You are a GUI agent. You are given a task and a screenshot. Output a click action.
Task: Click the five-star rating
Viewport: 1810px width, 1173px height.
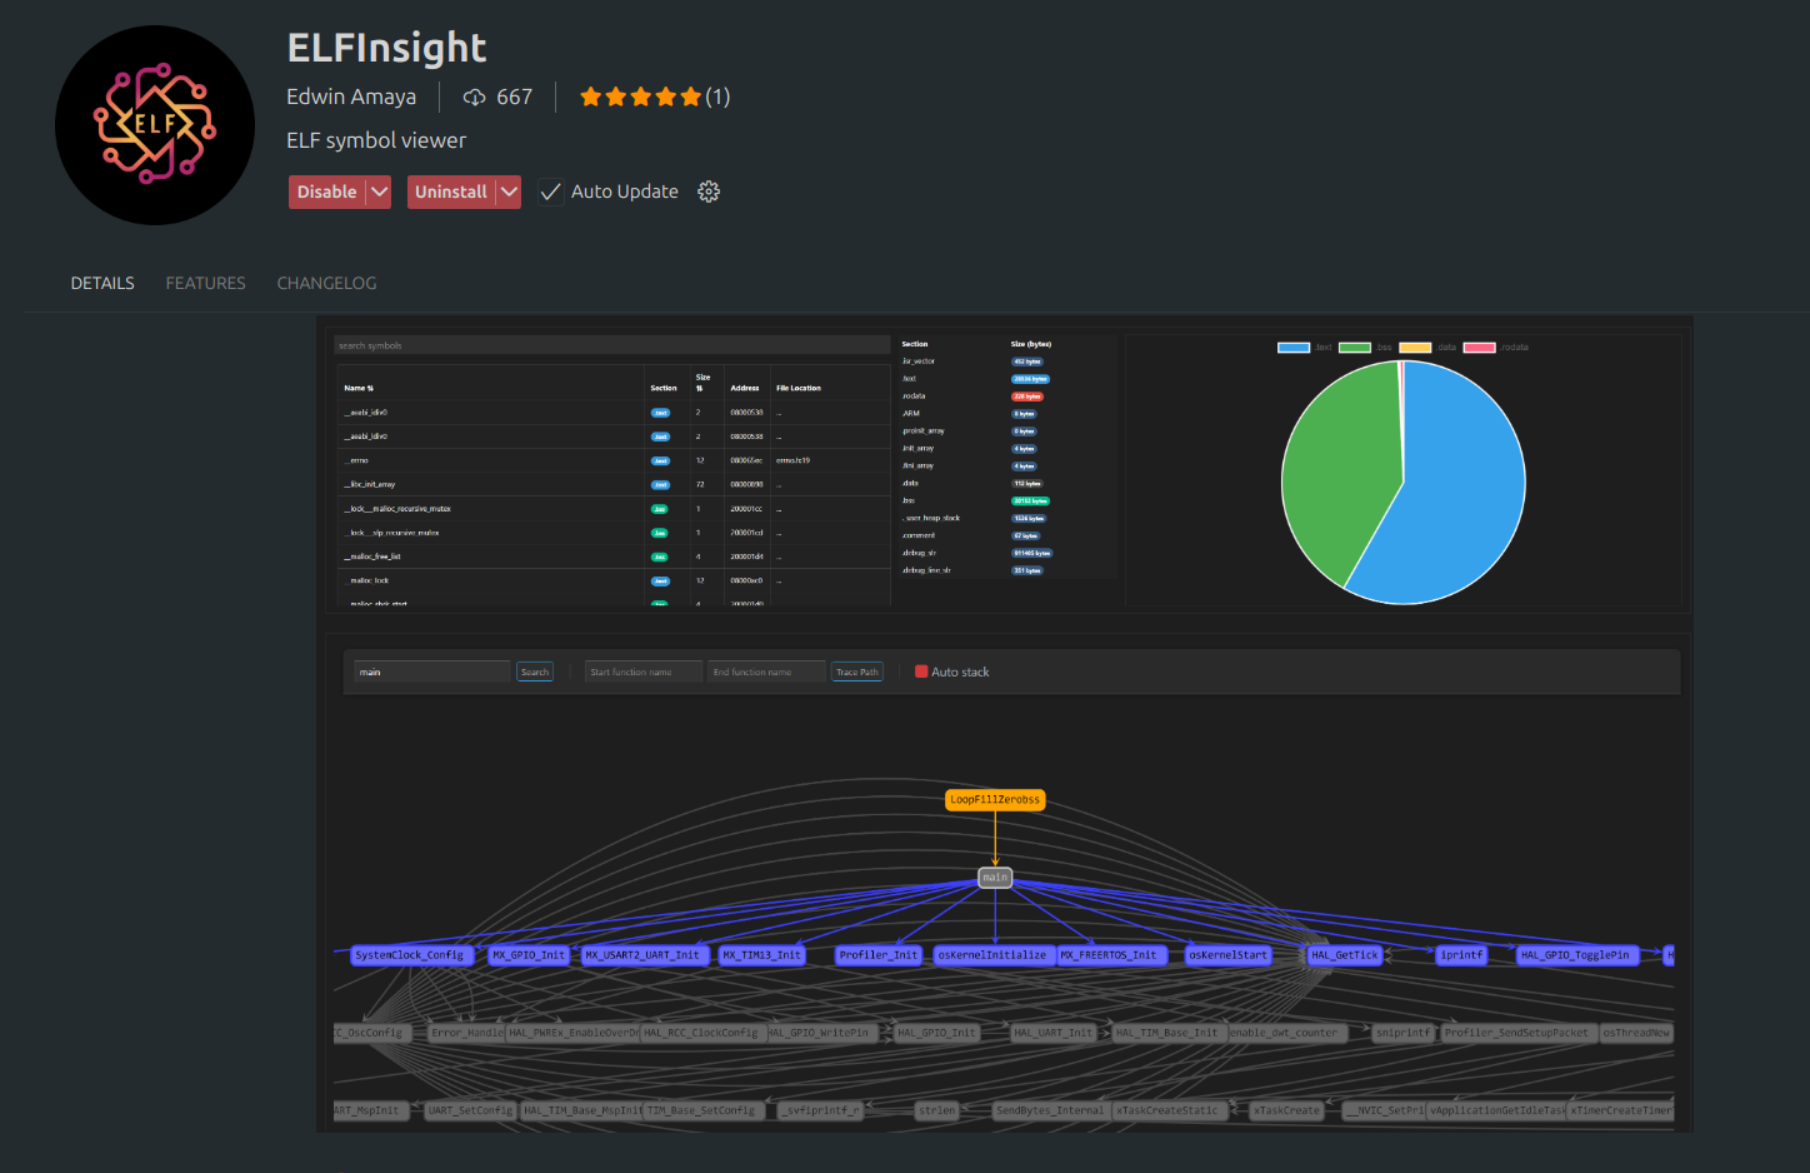pyautogui.click(x=641, y=97)
